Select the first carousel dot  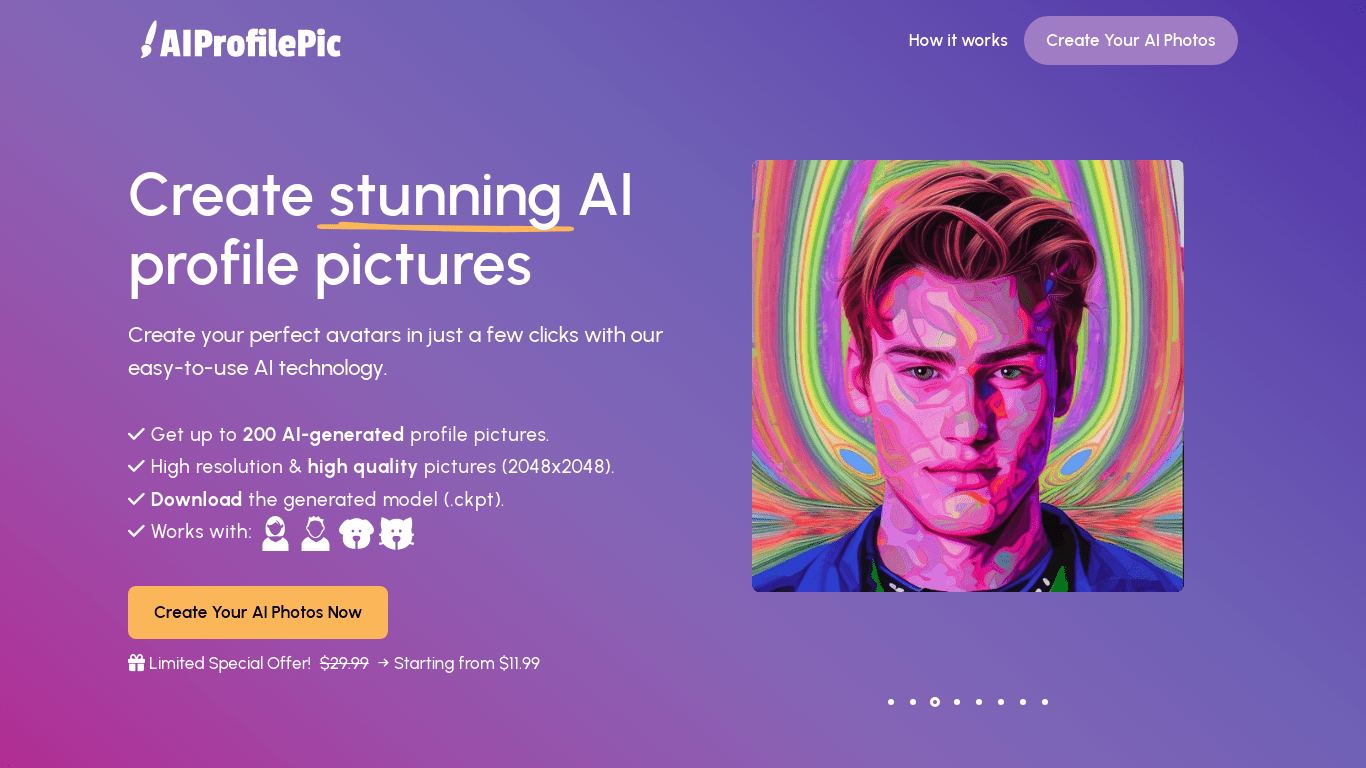click(x=891, y=702)
